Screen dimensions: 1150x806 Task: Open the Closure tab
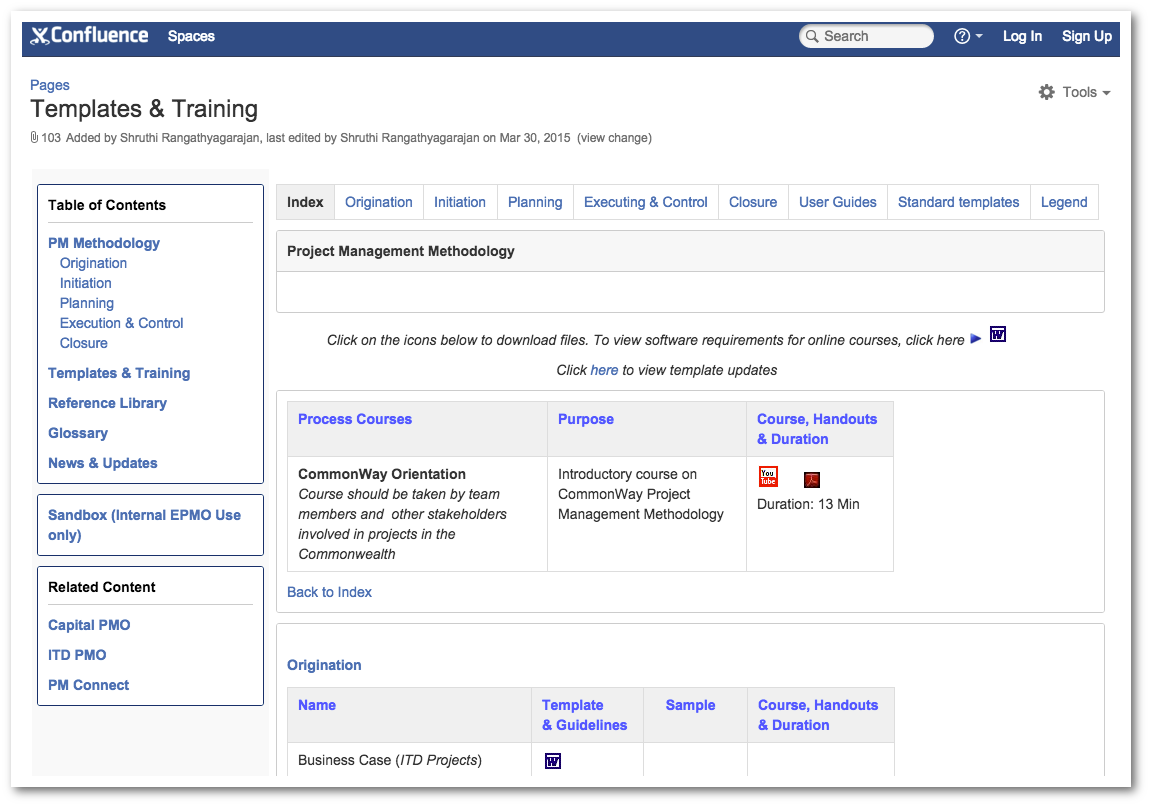[752, 202]
